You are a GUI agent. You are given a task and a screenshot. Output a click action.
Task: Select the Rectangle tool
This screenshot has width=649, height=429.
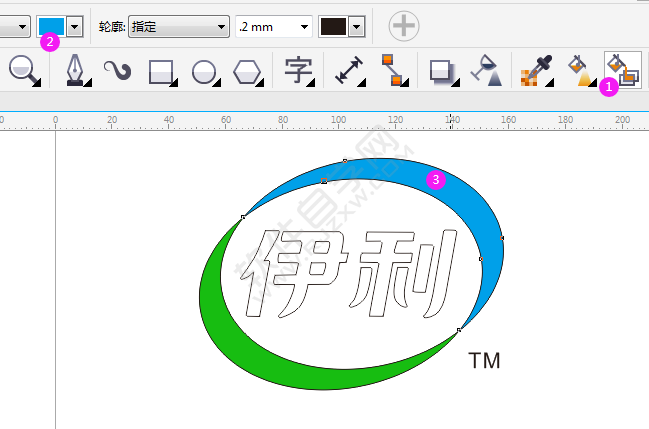click(162, 72)
